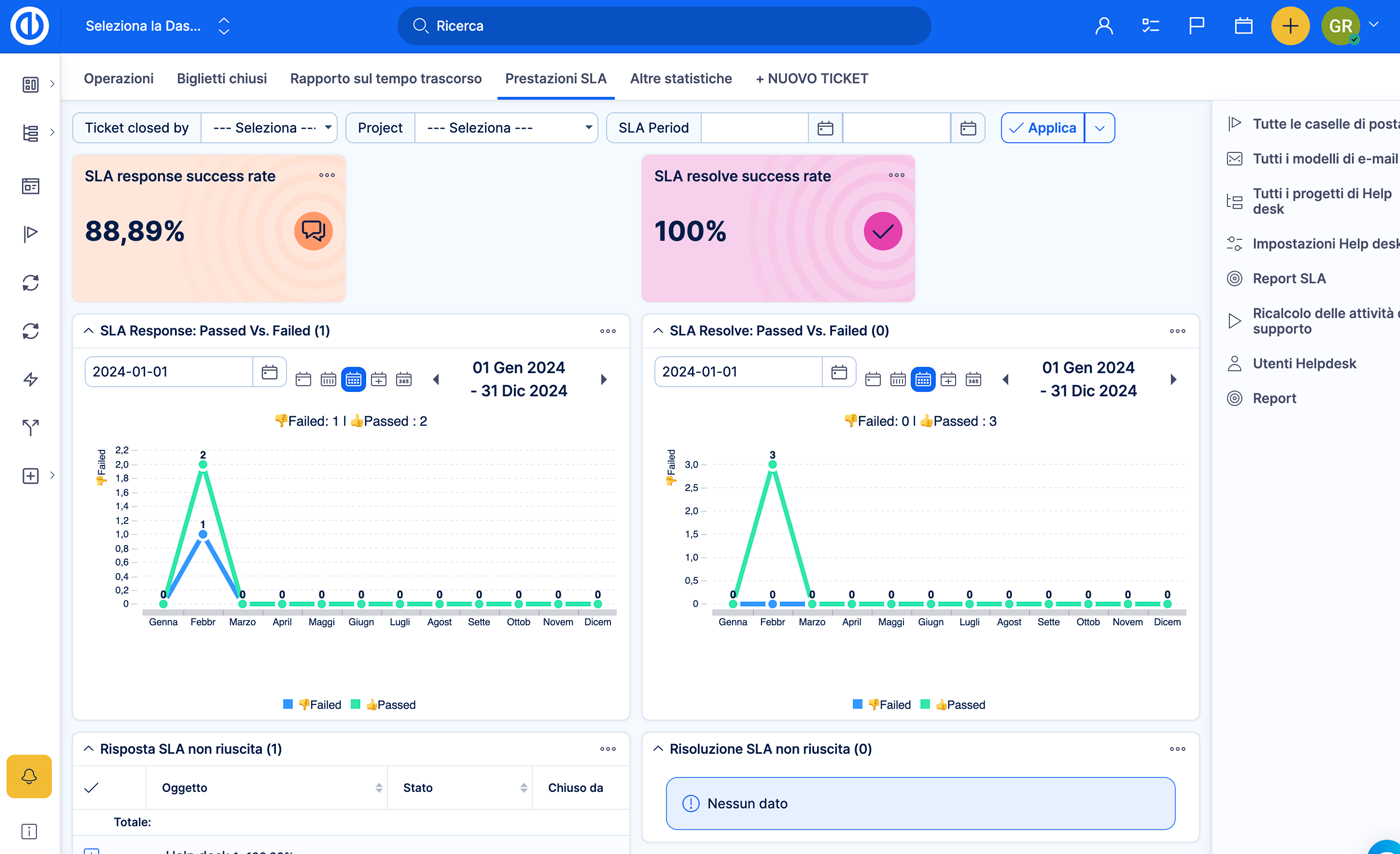Open the Ticket closed by Seleziona dropdown
Screen dimensions: 1400x854
tap(270, 127)
